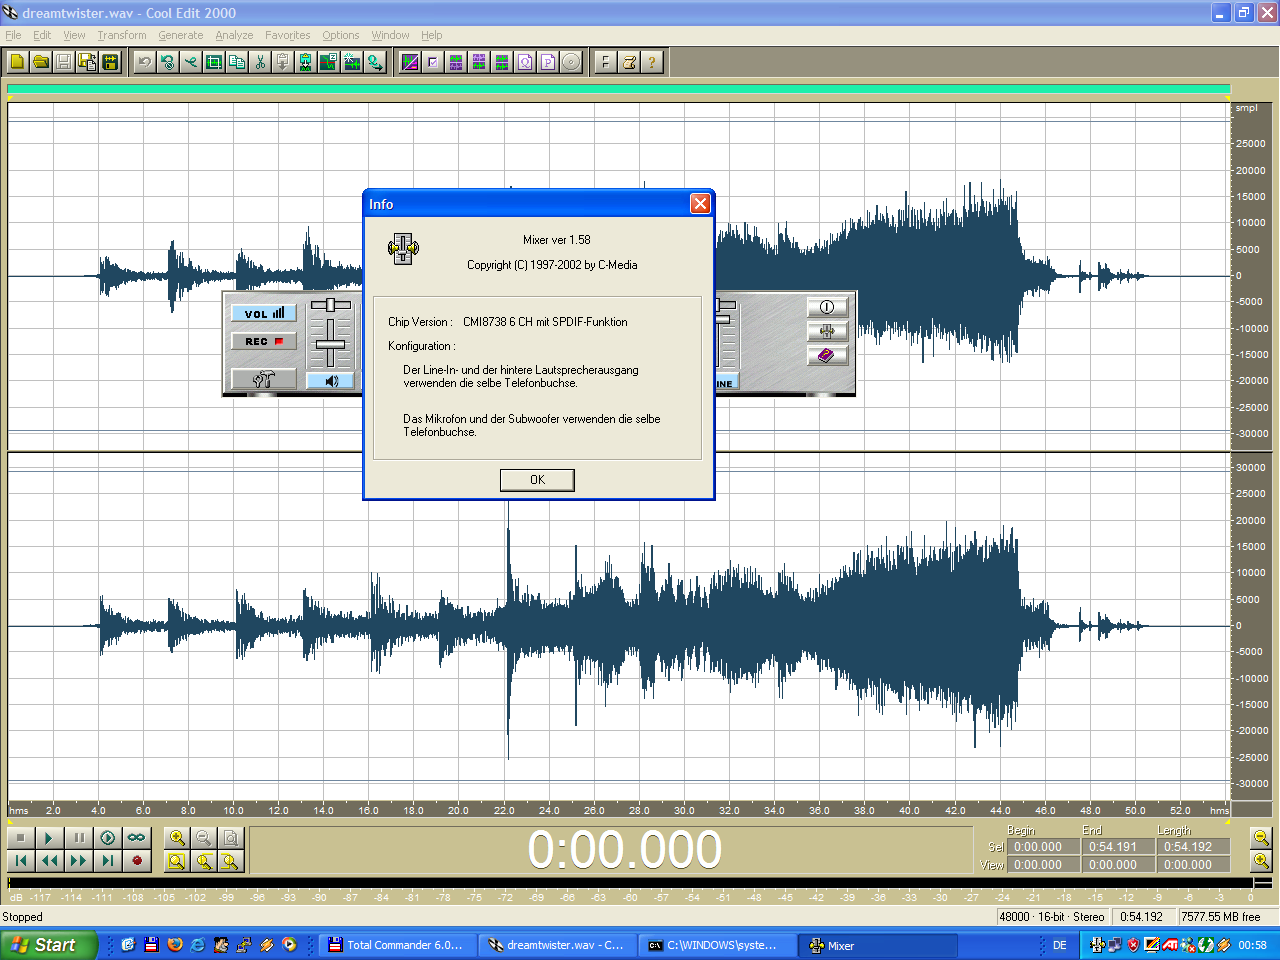Click the Mixer info icon button
Screen dimensions: 1280x960
[827, 331]
